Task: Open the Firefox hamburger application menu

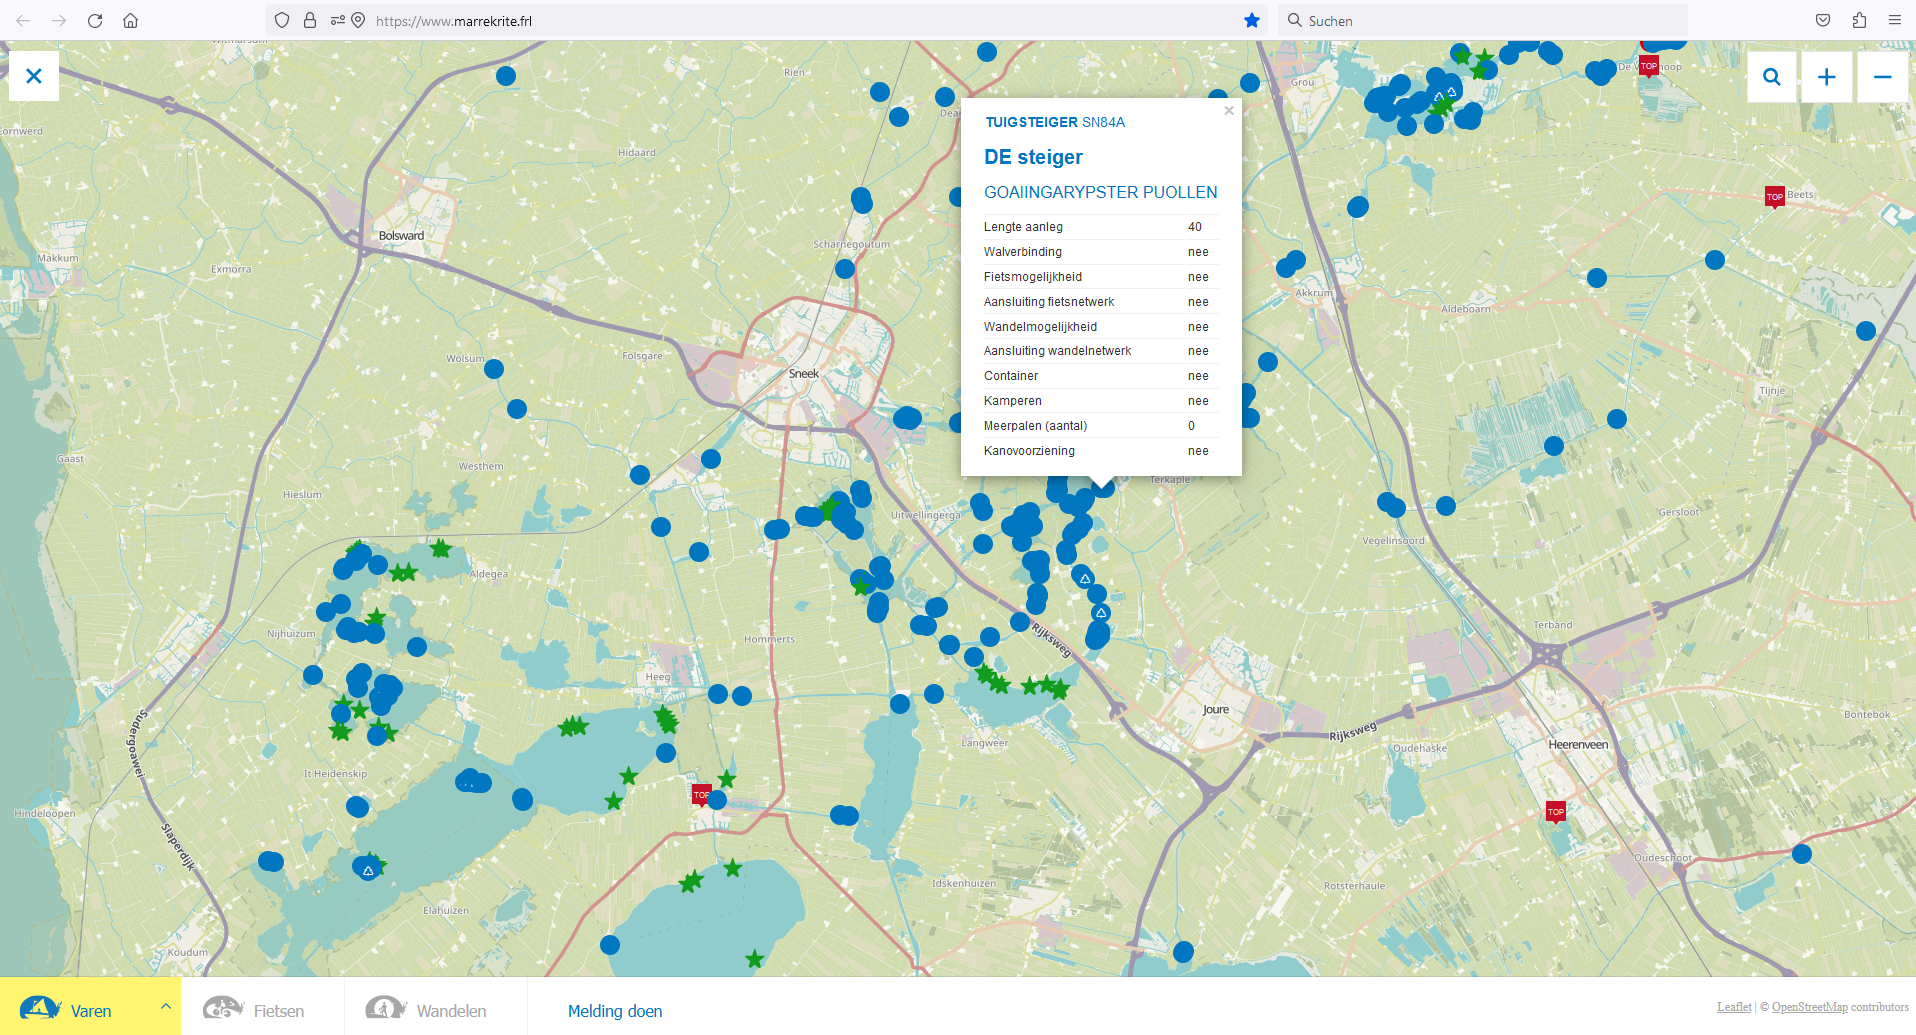Action: click(x=1894, y=20)
